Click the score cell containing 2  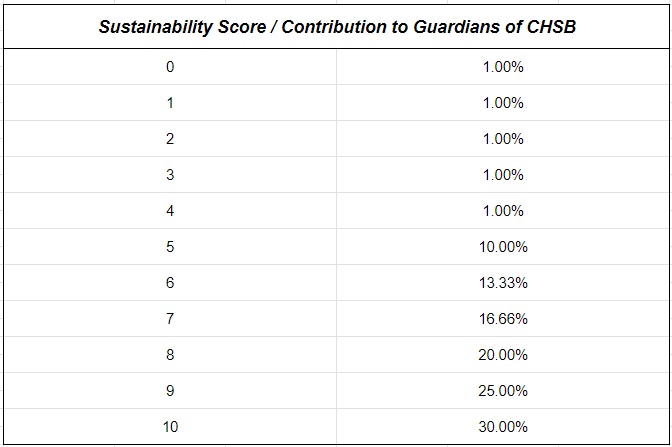170,139
